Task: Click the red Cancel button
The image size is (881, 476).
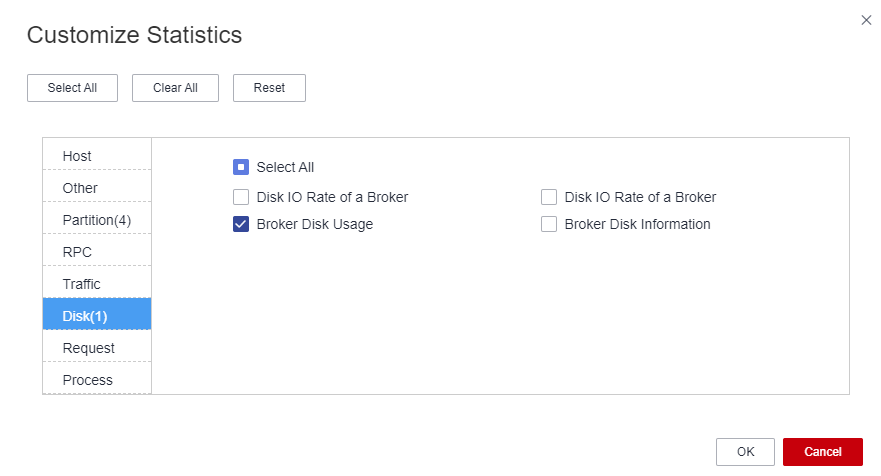Action: pyautogui.click(x=823, y=452)
